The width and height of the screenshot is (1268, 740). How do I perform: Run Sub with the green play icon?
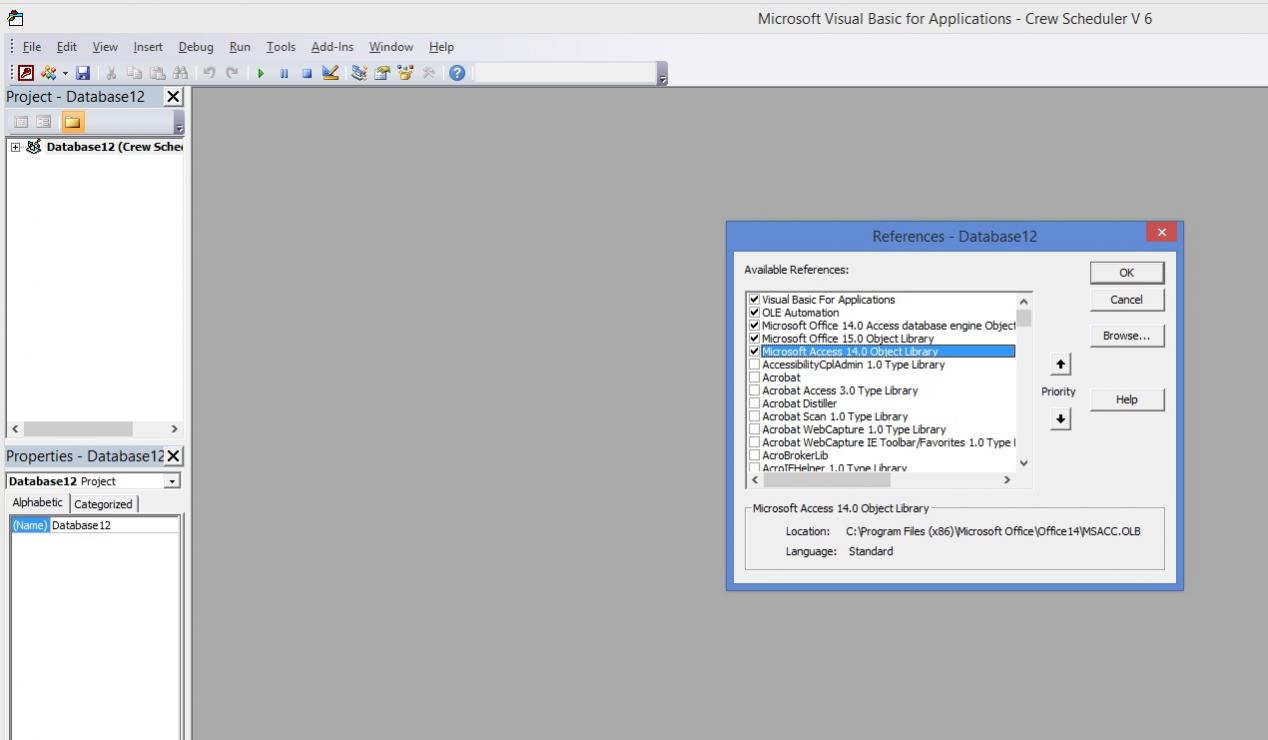(x=260, y=73)
